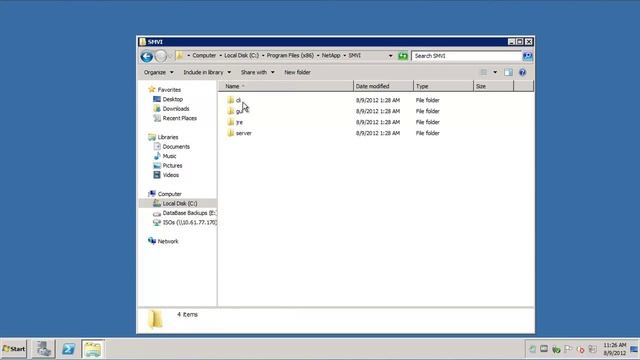640x360 pixels.
Task: Open the Share with dropdown
Action: (x=258, y=72)
